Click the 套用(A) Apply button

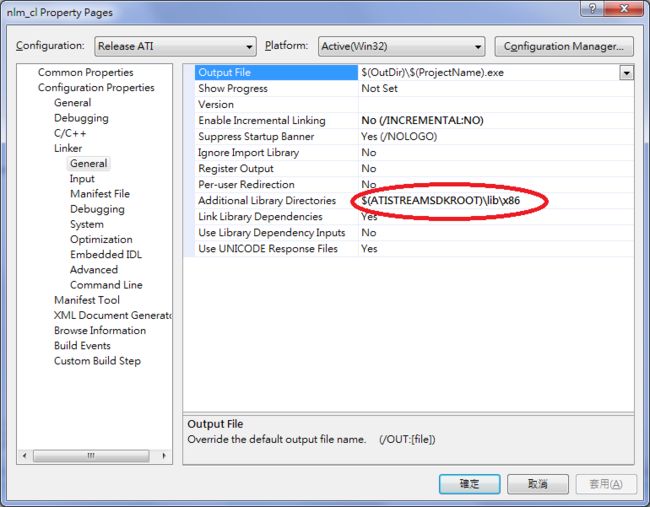(606, 484)
